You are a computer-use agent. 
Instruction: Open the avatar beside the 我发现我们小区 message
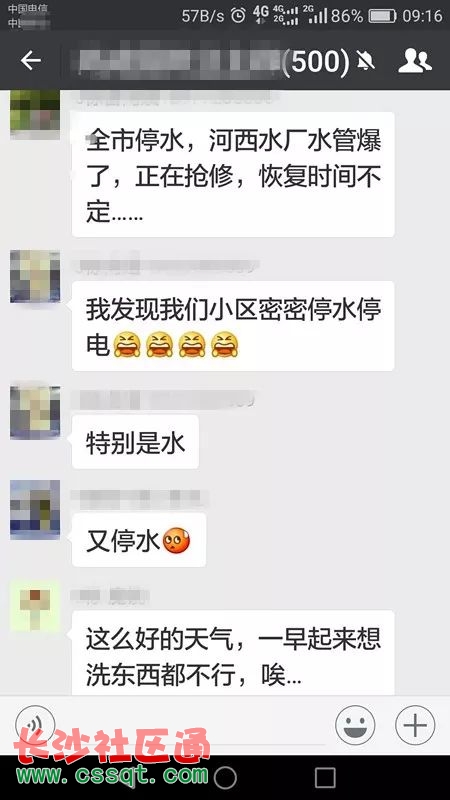(x=35, y=277)
